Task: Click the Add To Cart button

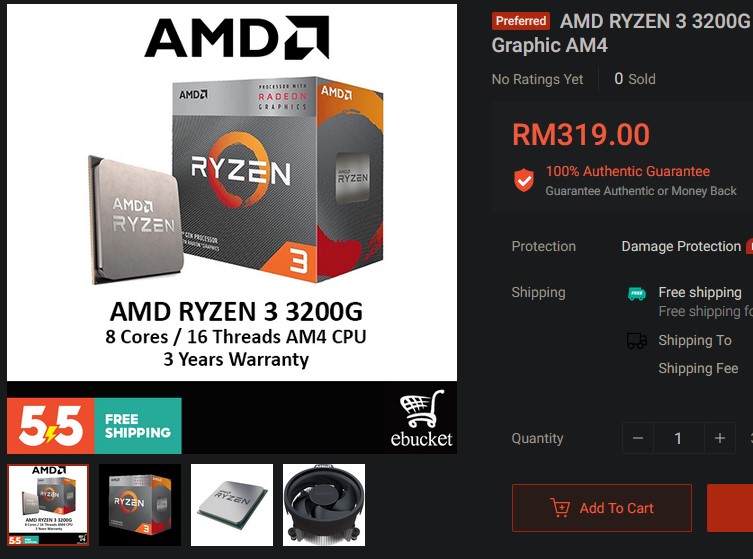Action: pyautogui.click(x=602, y=508)
